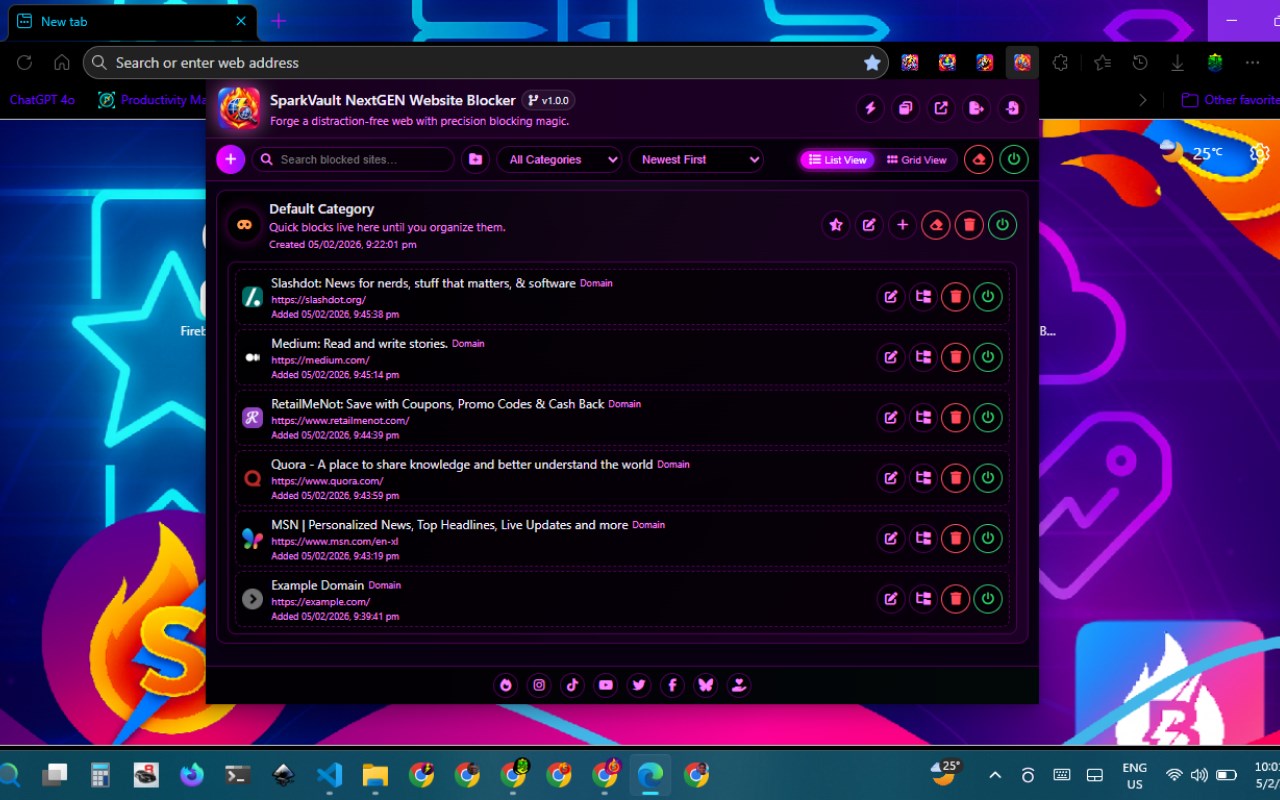Click the star icon for Default Category
The width and height of the screenshot is (1280, 800).
(836, 225)
